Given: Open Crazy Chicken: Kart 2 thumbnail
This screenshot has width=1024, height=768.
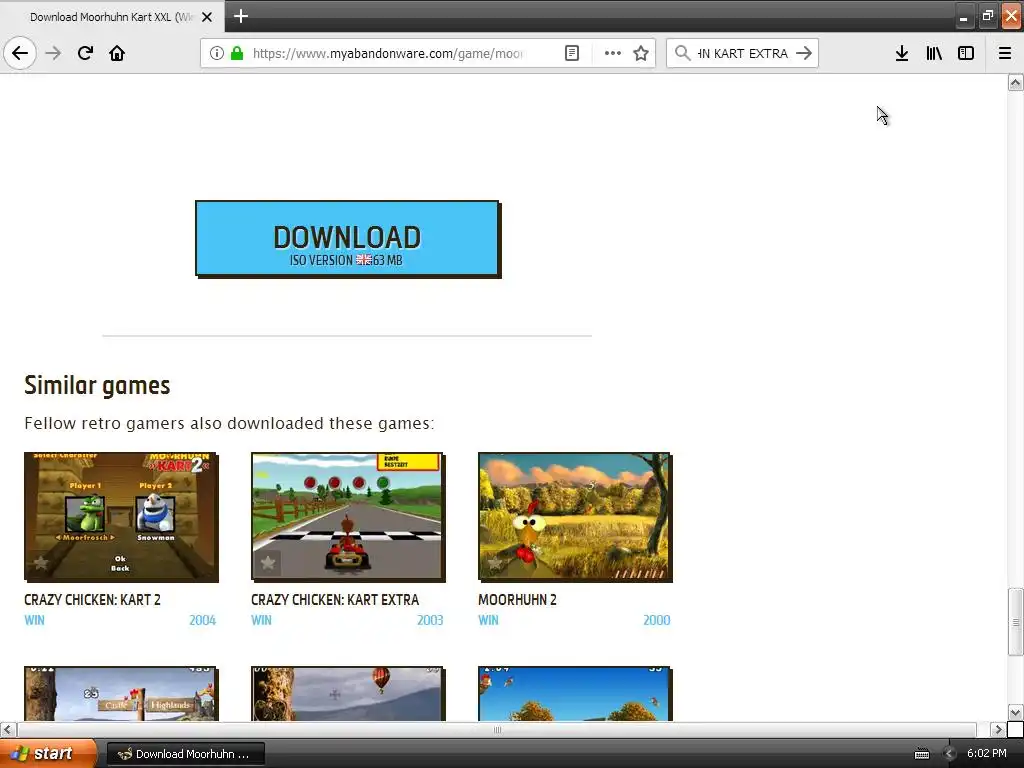Looking at the screenshot, I should (x=121, y=517).
